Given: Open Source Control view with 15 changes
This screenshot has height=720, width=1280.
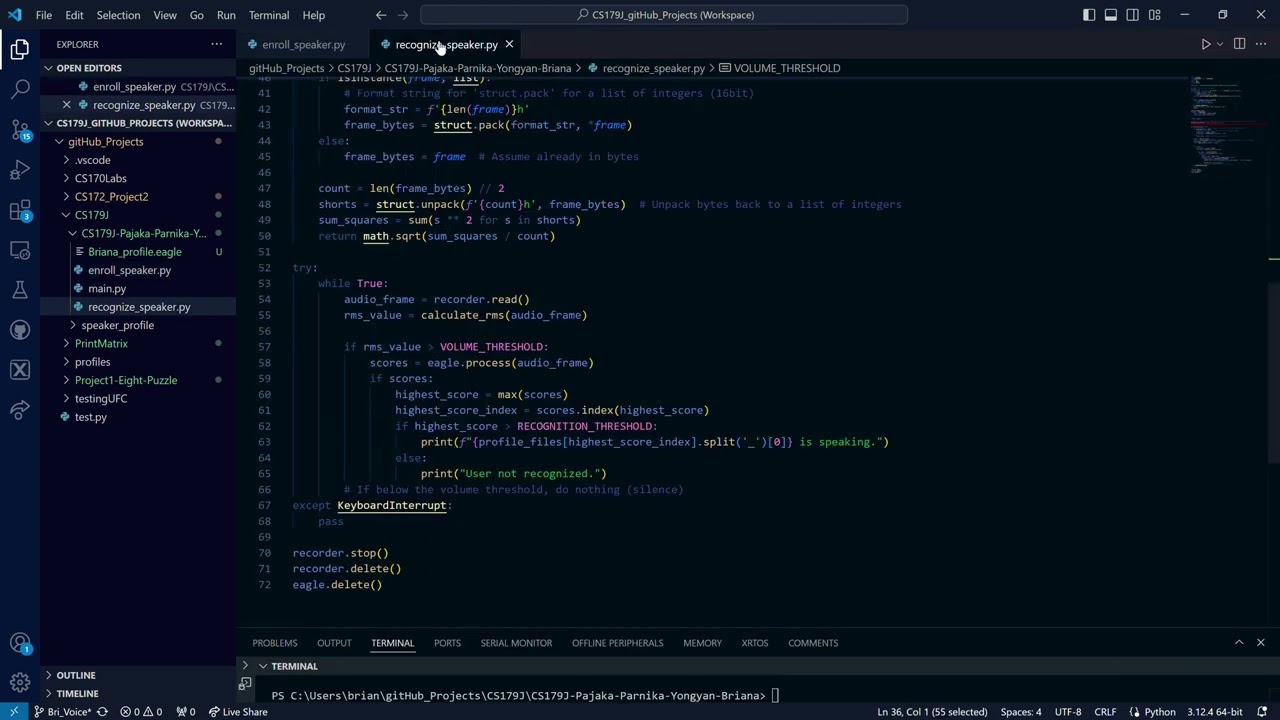Looking at the screenshot, I should coord(20,130).
